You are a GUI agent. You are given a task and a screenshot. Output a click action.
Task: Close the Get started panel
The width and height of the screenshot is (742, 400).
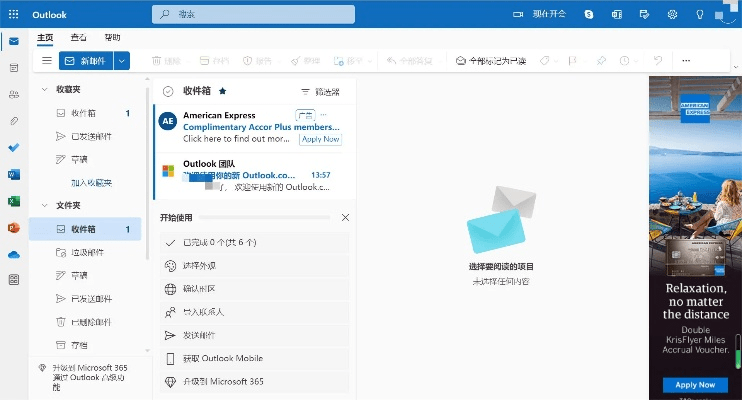[x=345, y=217]
